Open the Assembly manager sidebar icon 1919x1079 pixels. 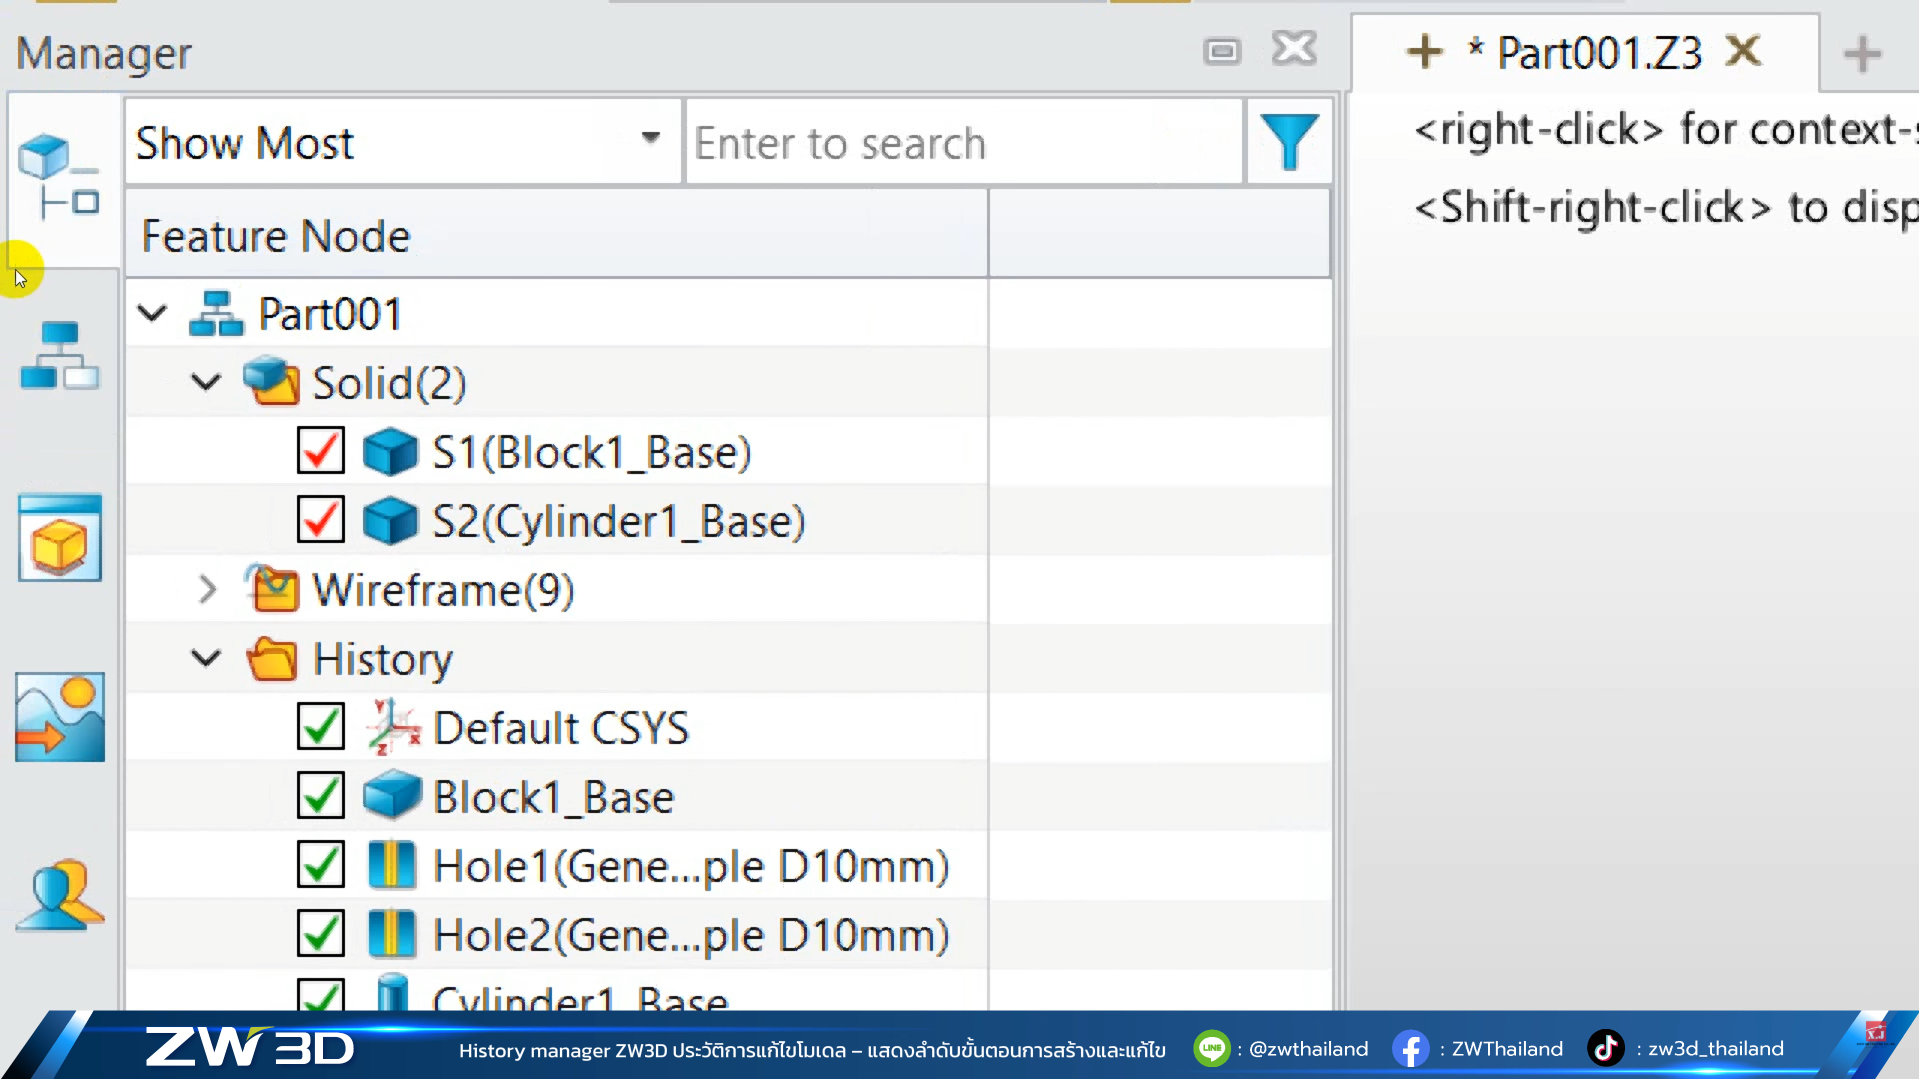[60, 356]
